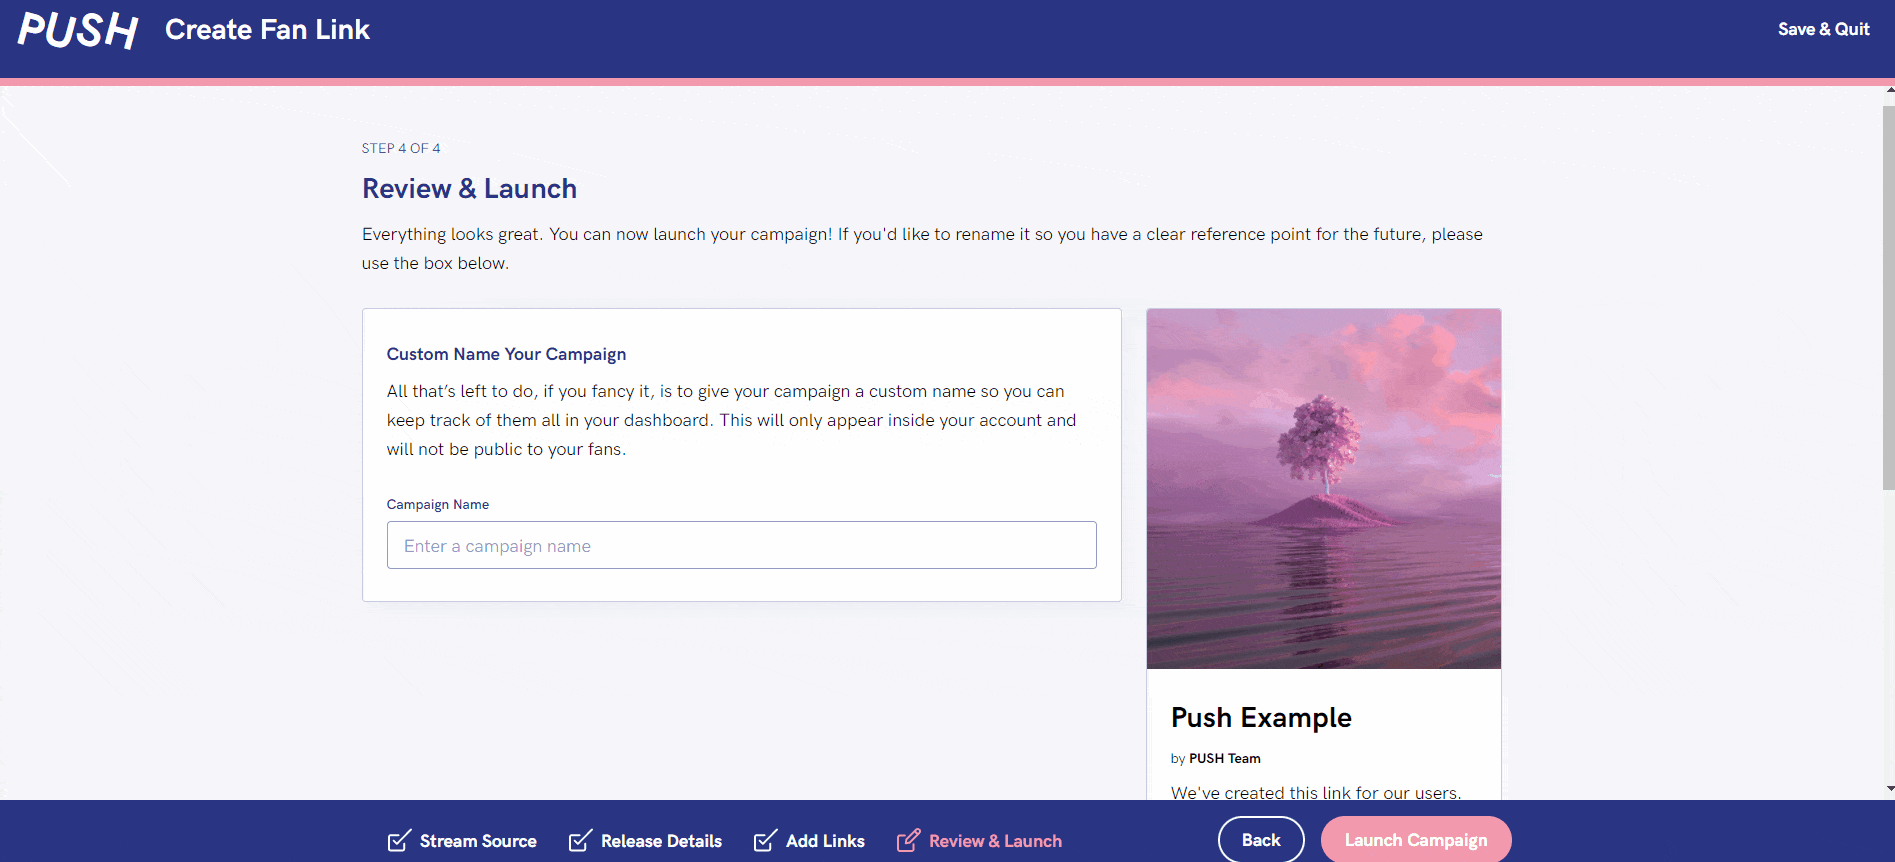The width and height of the screenshot is (1895, 862).
Task: Click the "Create Fan Link" header title
Action: 267,30
